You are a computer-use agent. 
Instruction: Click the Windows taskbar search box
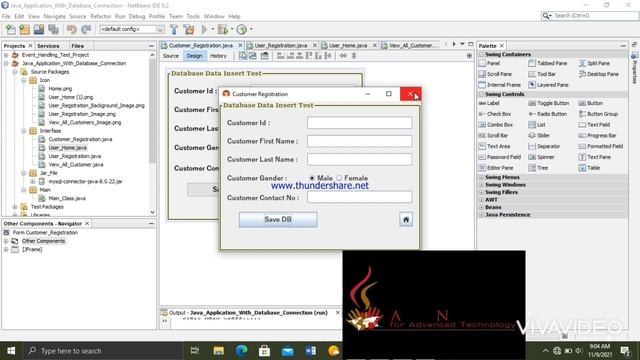click(102, 351)
